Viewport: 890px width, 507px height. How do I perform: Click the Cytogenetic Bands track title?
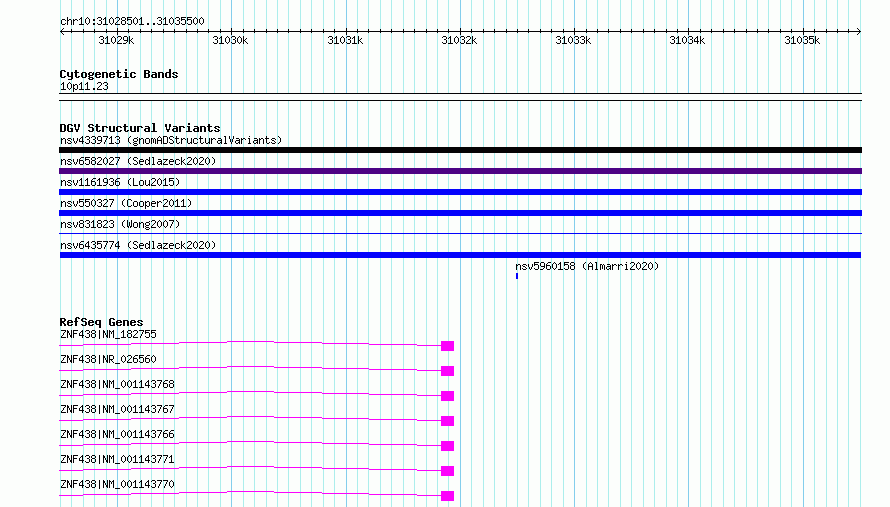(119, 74)
